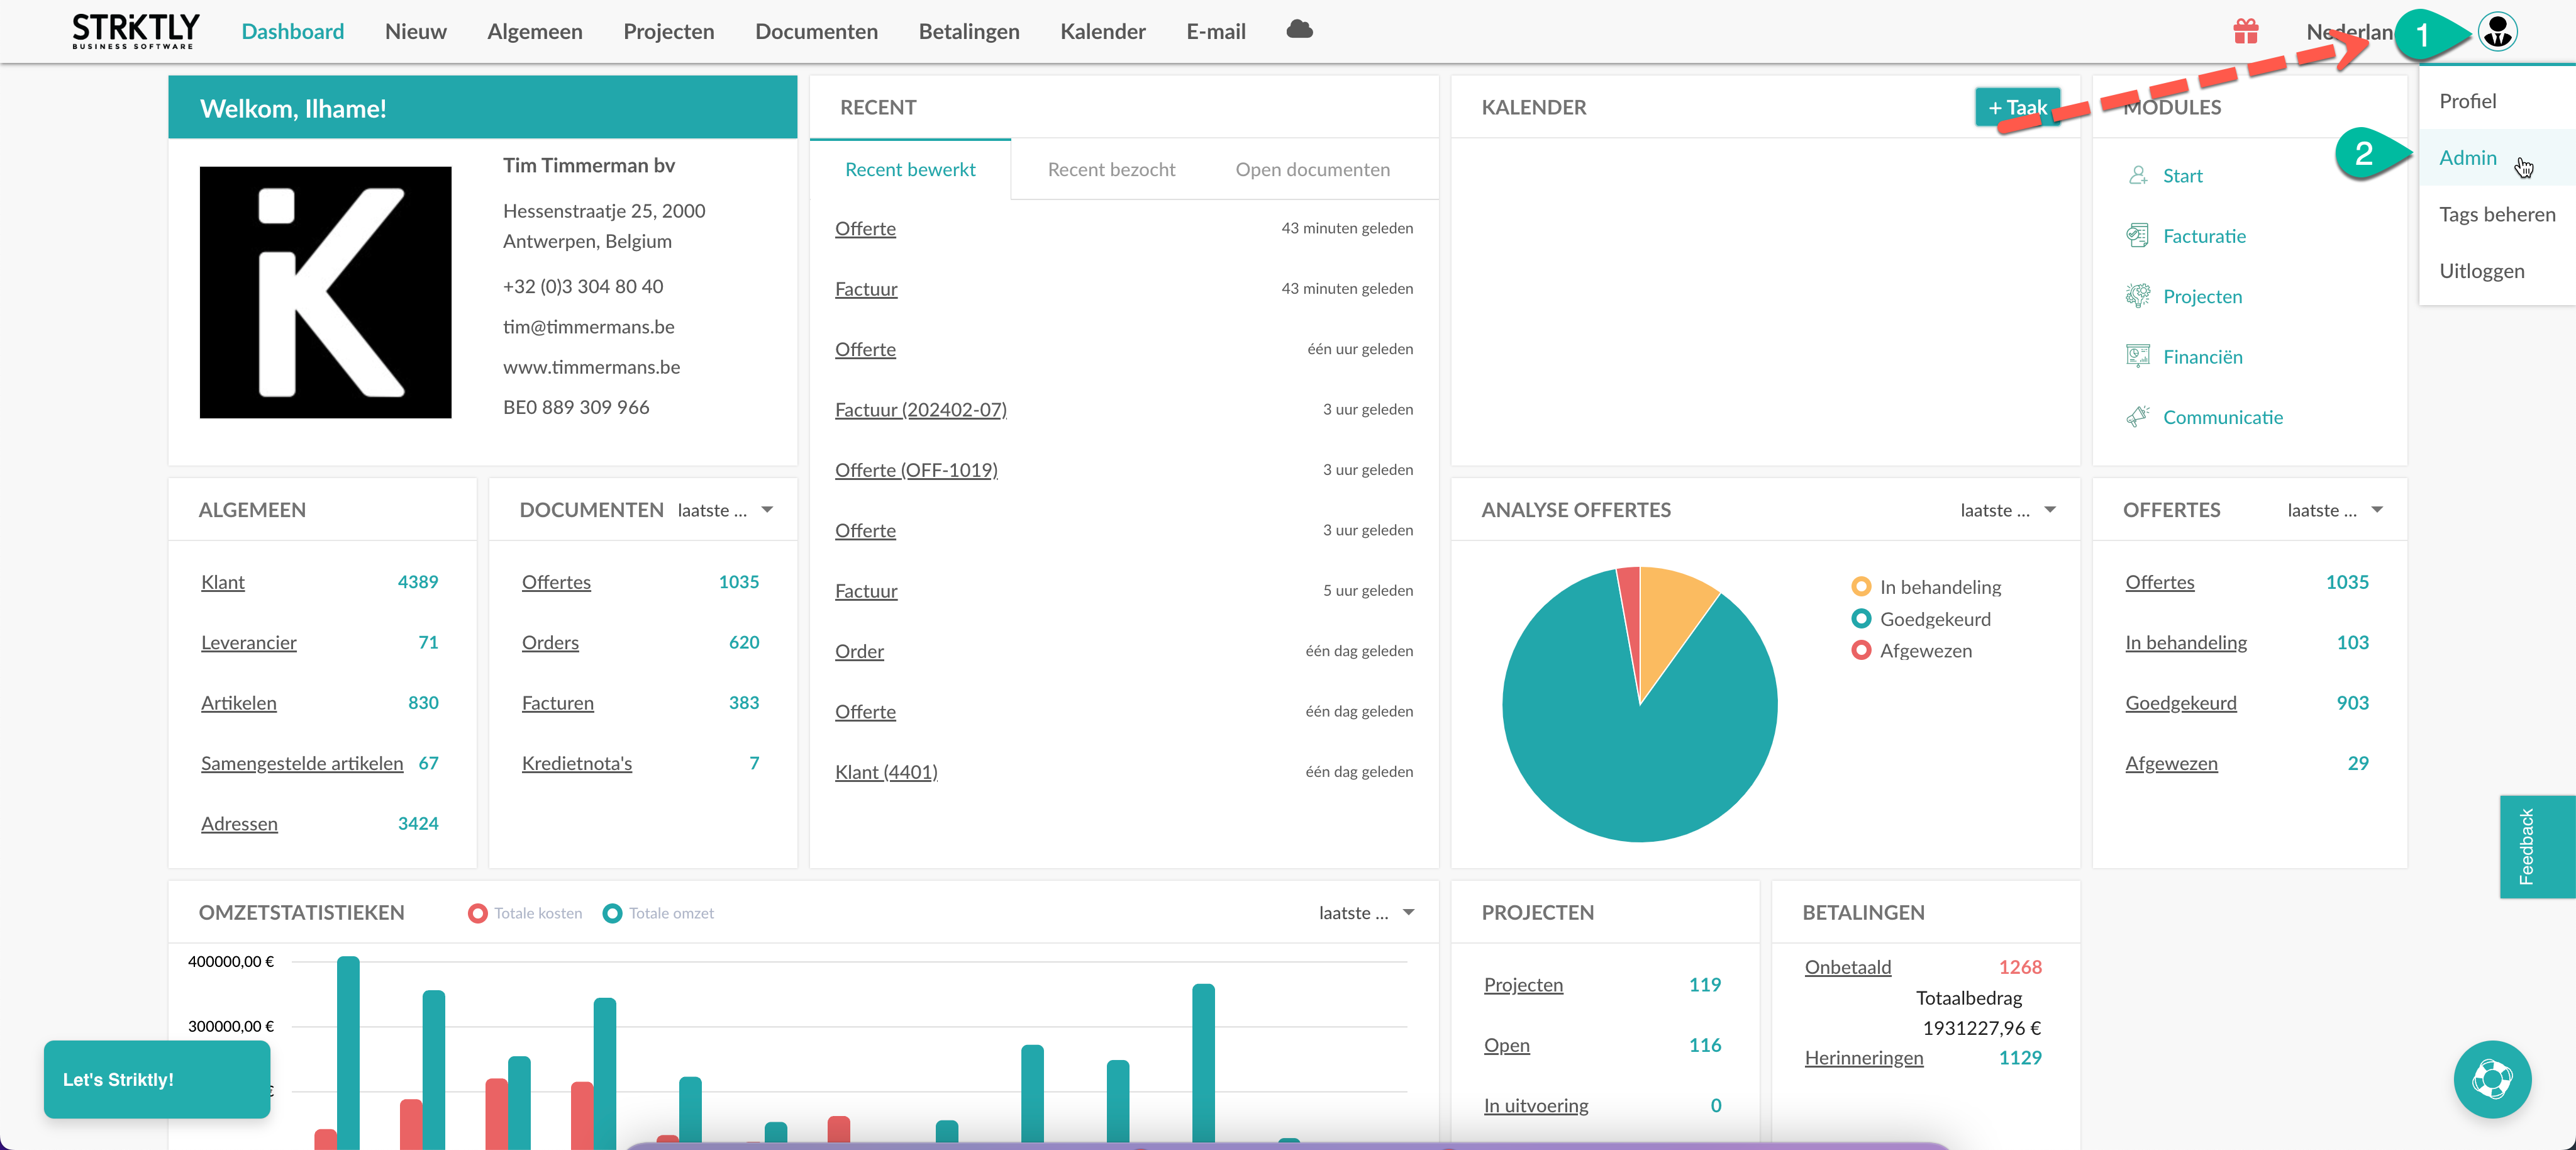Open the Documenten period dropdown

click(x=726, y=510)
